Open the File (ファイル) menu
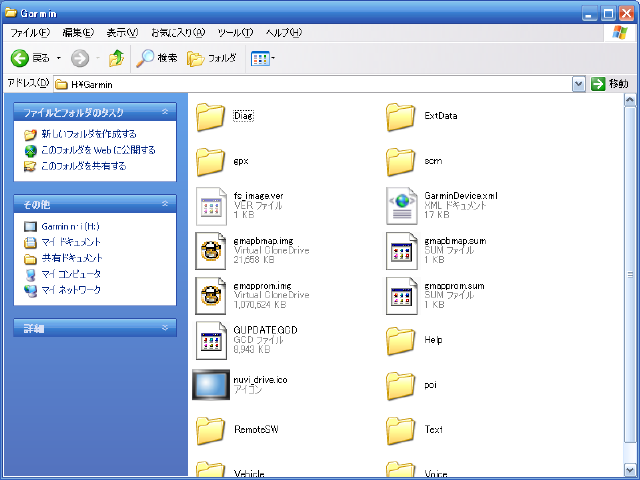Screen dimensions: 640x480 (x=30, y=33)
